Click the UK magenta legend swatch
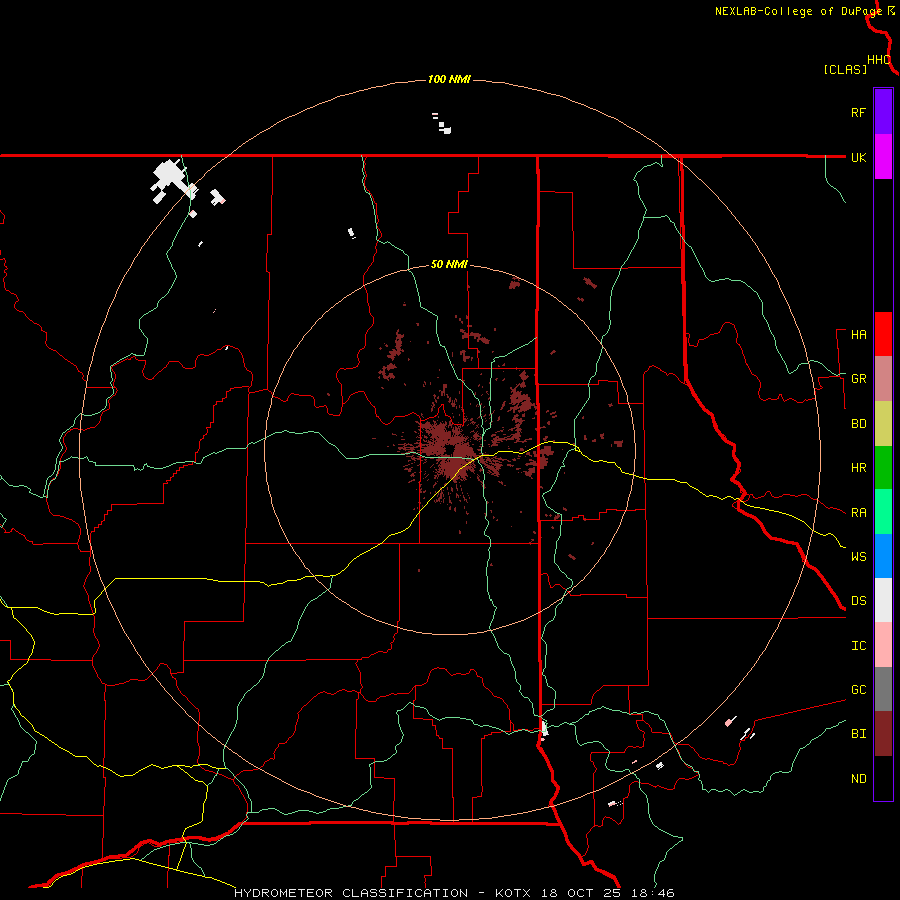 (x=883, y=157)
